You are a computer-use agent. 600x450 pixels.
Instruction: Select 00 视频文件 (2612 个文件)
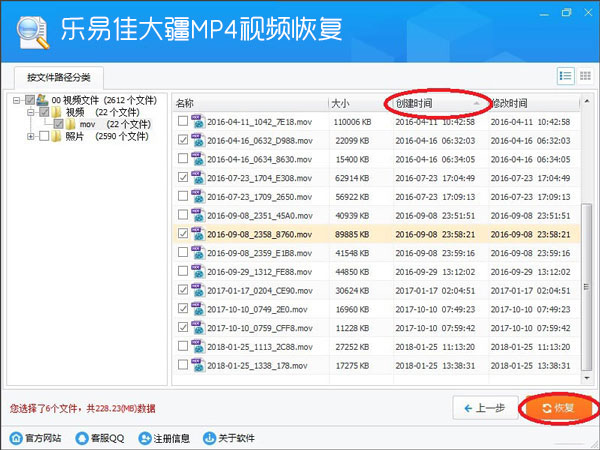104,100
